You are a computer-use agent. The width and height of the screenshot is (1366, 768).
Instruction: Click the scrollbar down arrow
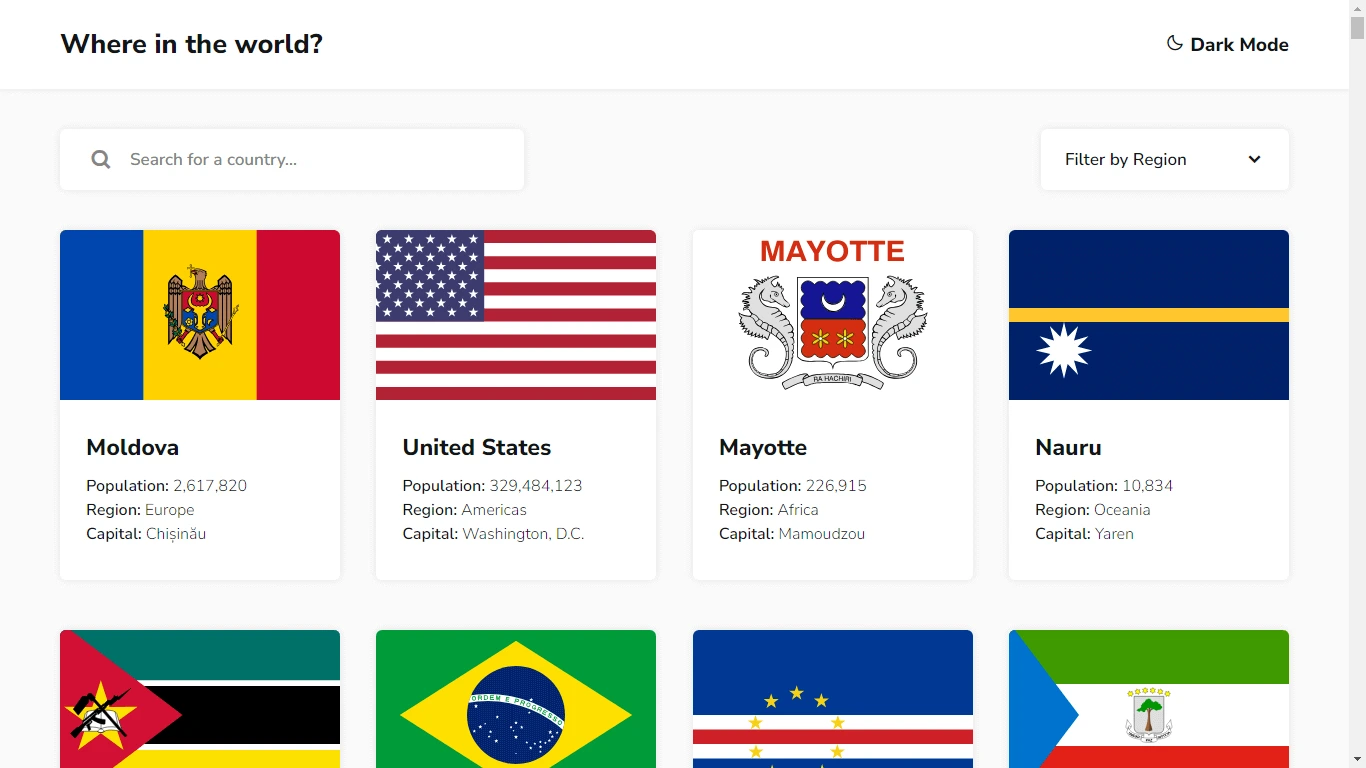(1357, 759)
